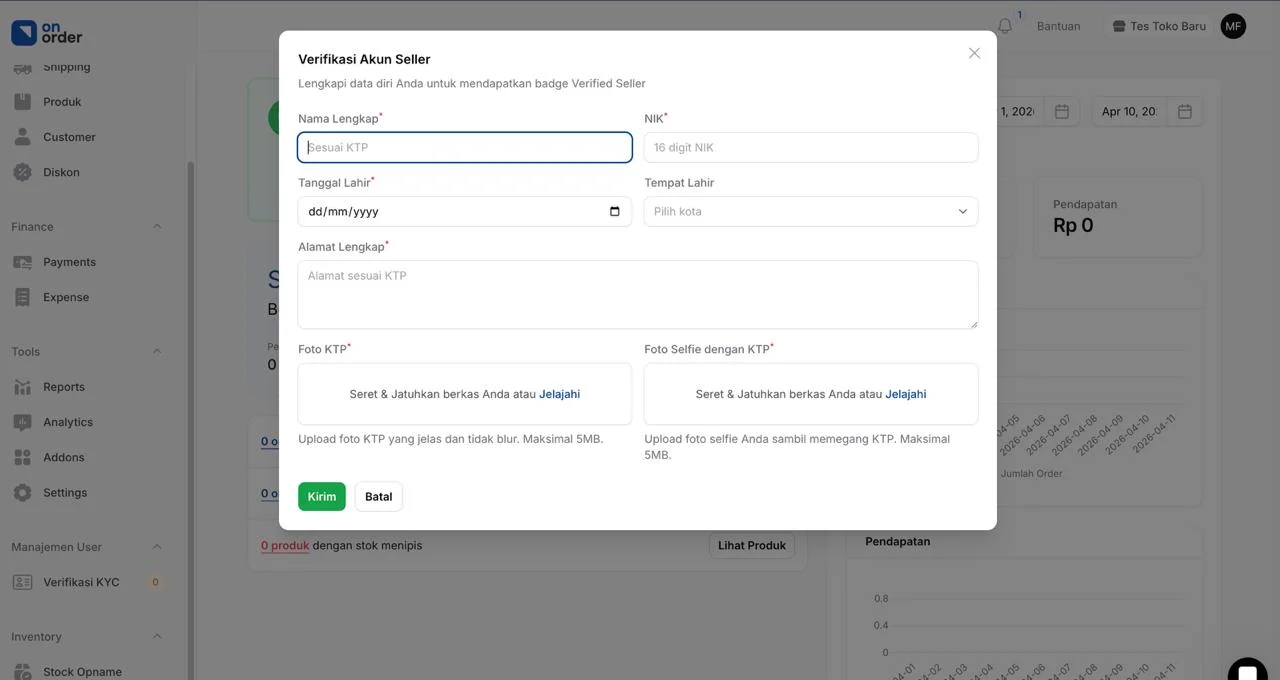Open the Settings menu item

click(65, 492)
